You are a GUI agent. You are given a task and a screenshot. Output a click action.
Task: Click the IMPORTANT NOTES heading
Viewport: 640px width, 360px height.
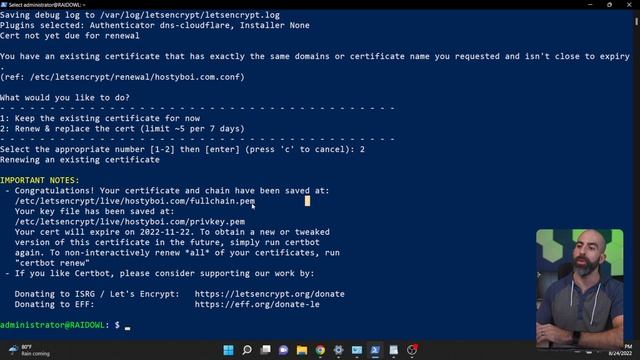40,180
